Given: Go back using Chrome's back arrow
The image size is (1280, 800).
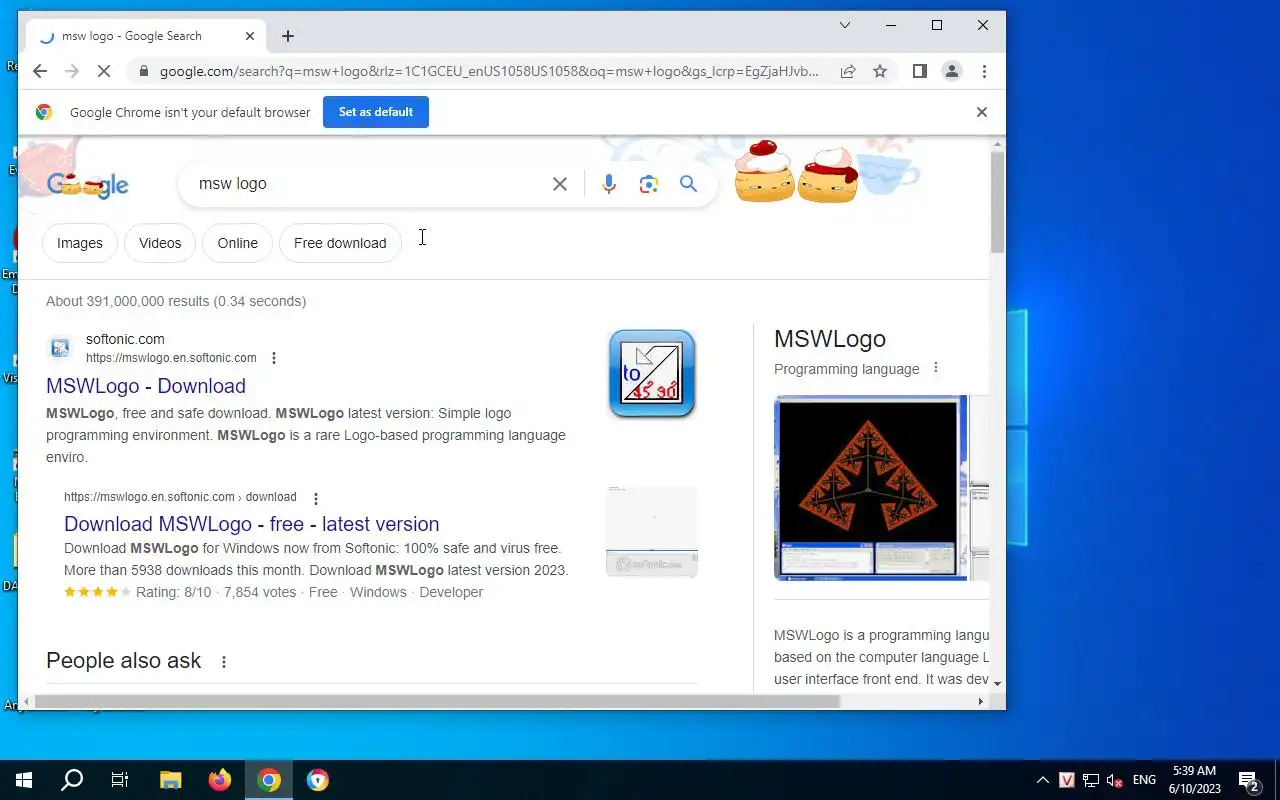Looking at the screenshot, I should click(x=40, y=71).
